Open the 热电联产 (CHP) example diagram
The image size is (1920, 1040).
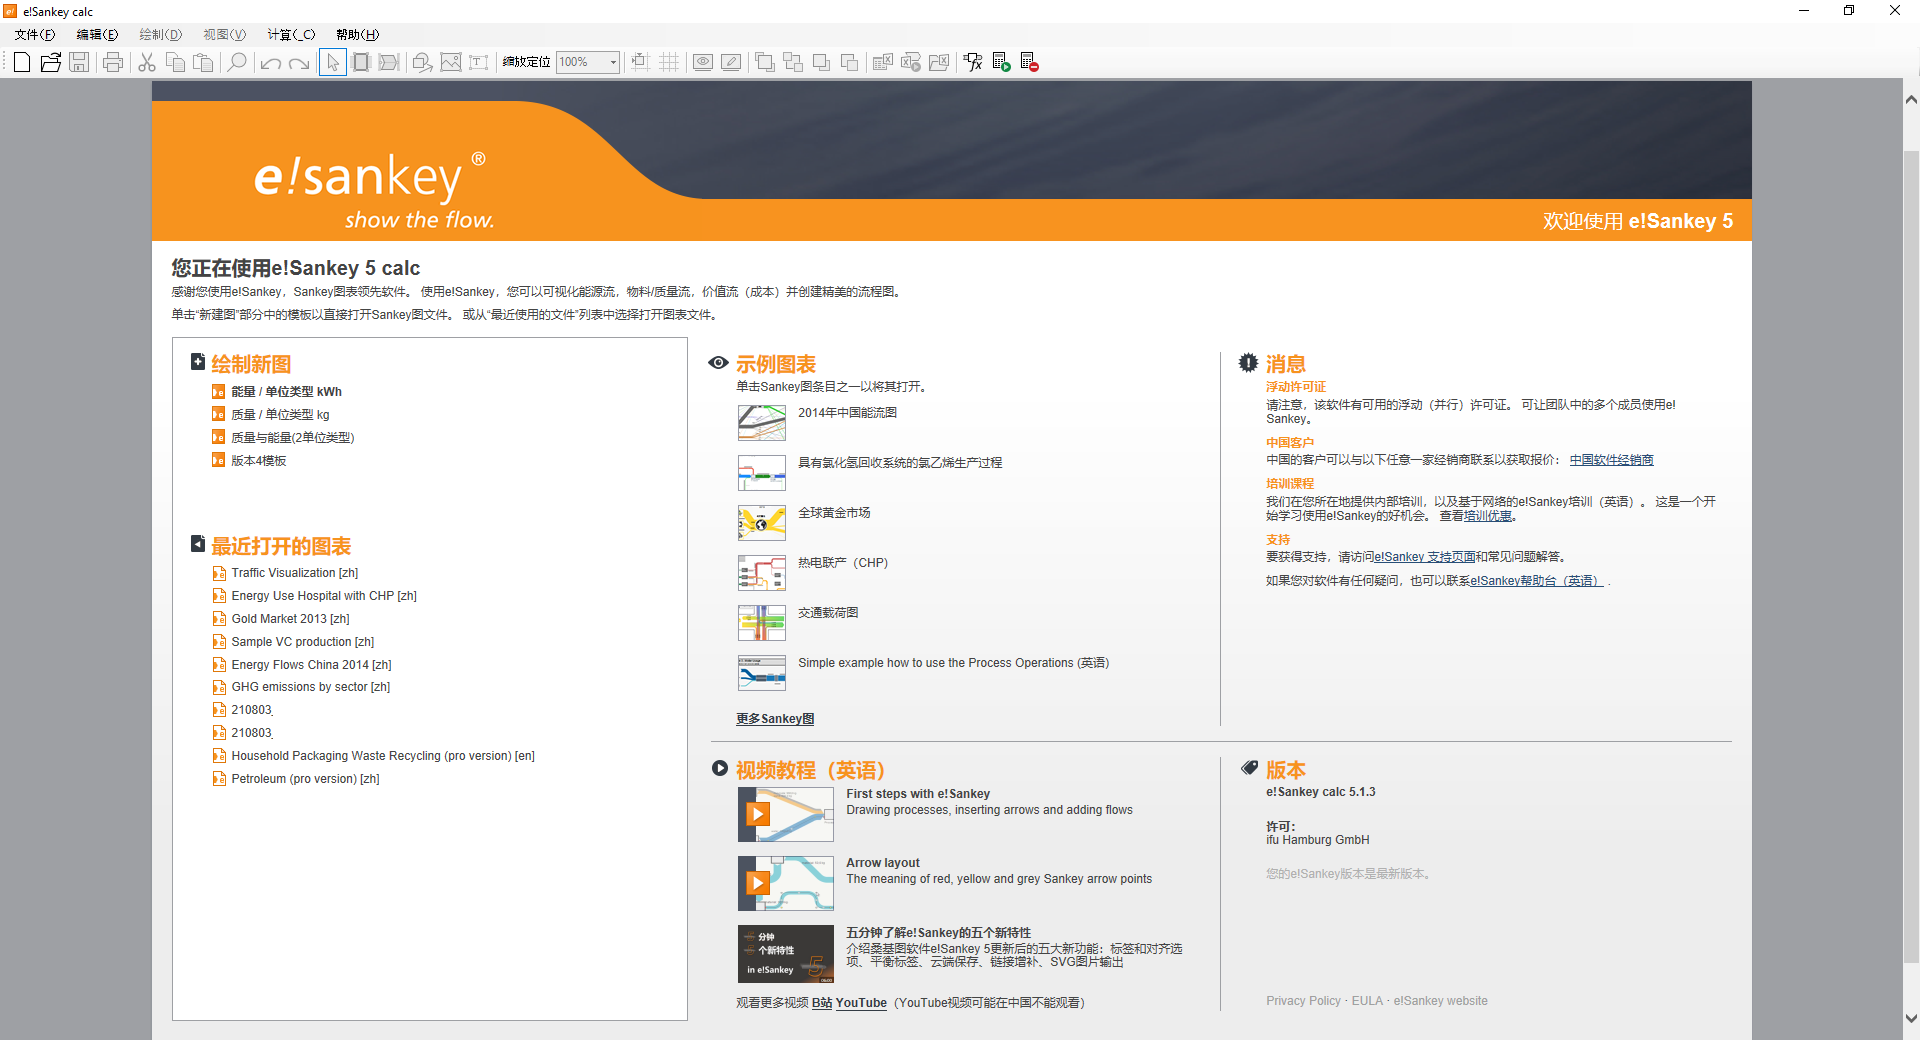click(x=843, y=563)
